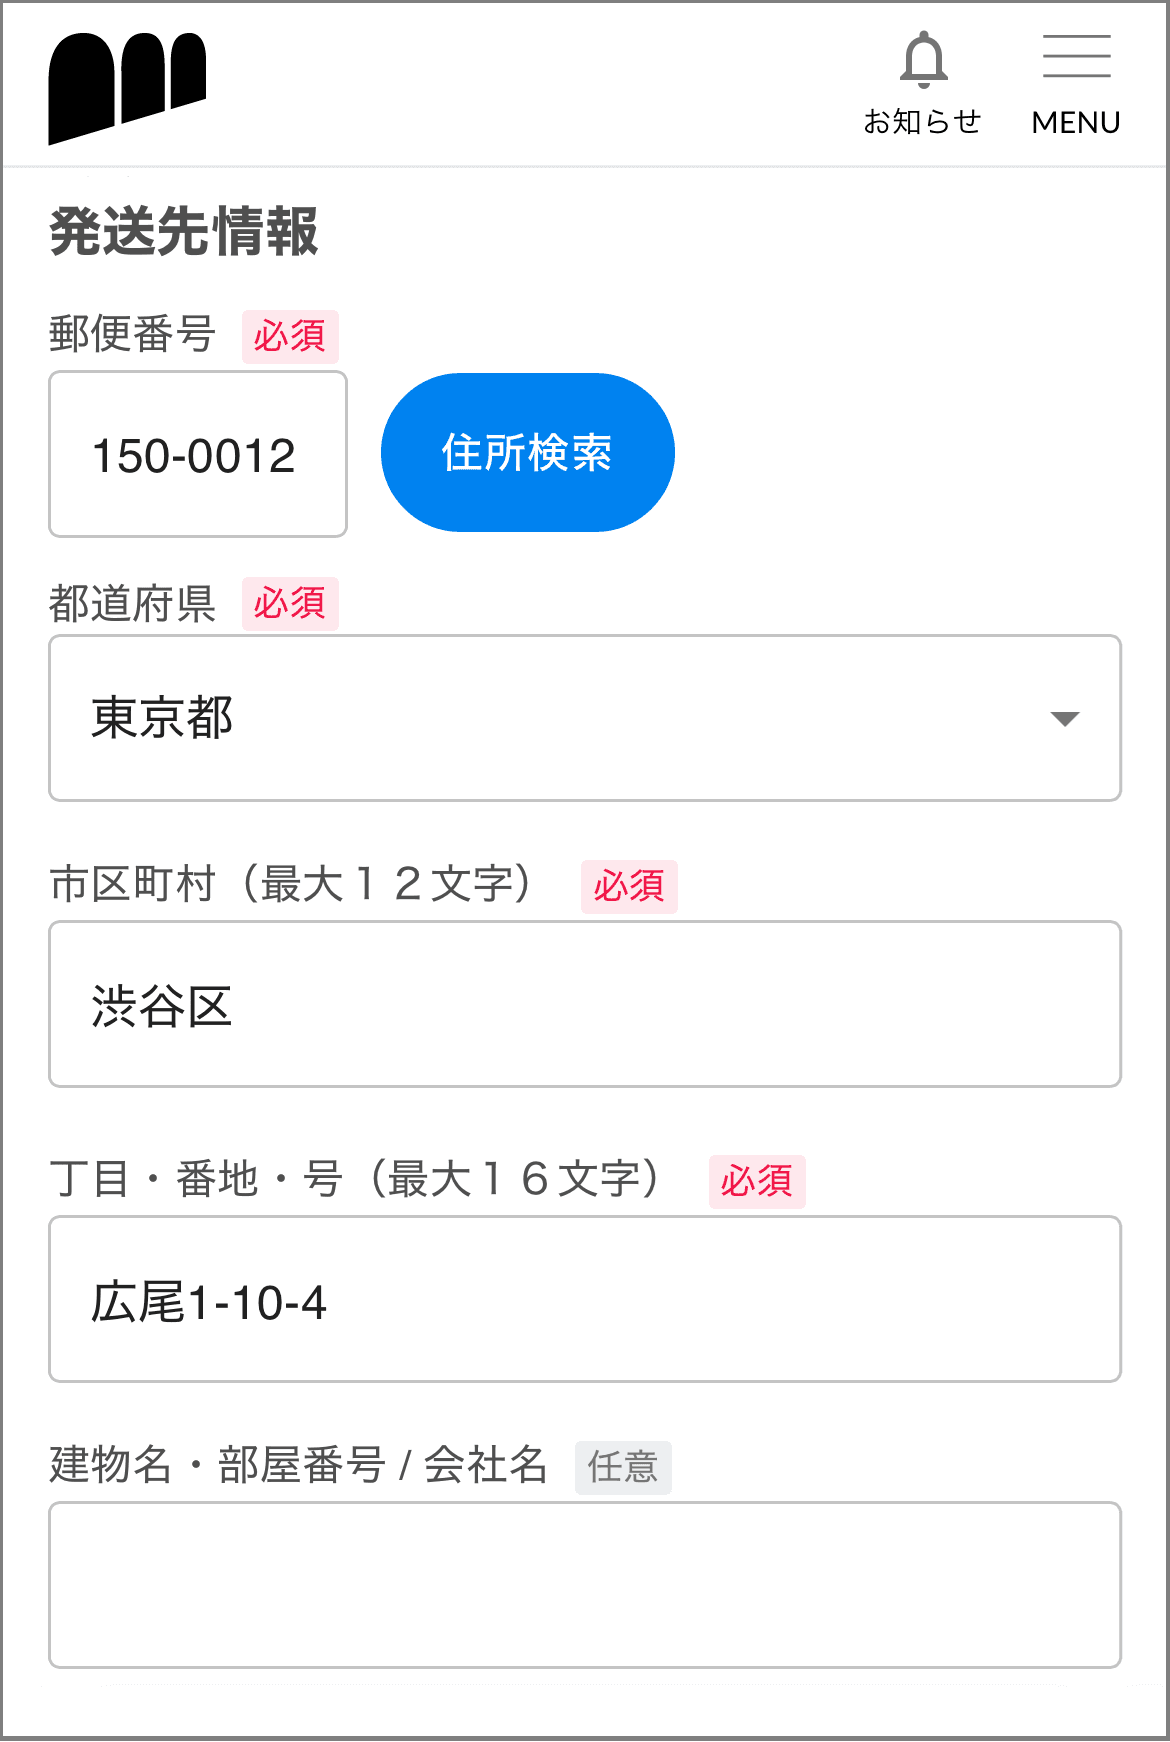Open notifications via the bell icon
The image size is (1170, 1742).
[923, 60]
